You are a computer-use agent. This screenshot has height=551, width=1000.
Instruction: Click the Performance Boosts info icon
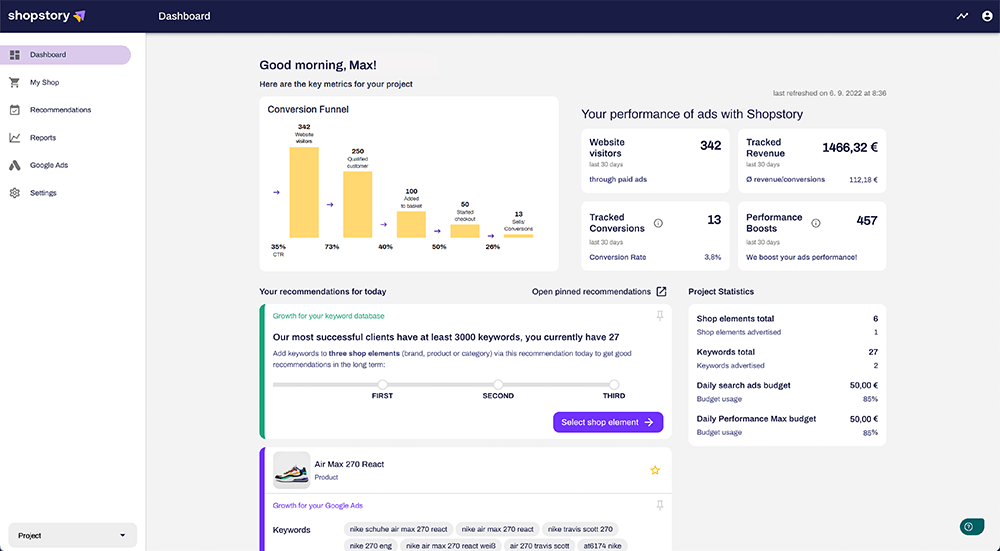(816, 223)
